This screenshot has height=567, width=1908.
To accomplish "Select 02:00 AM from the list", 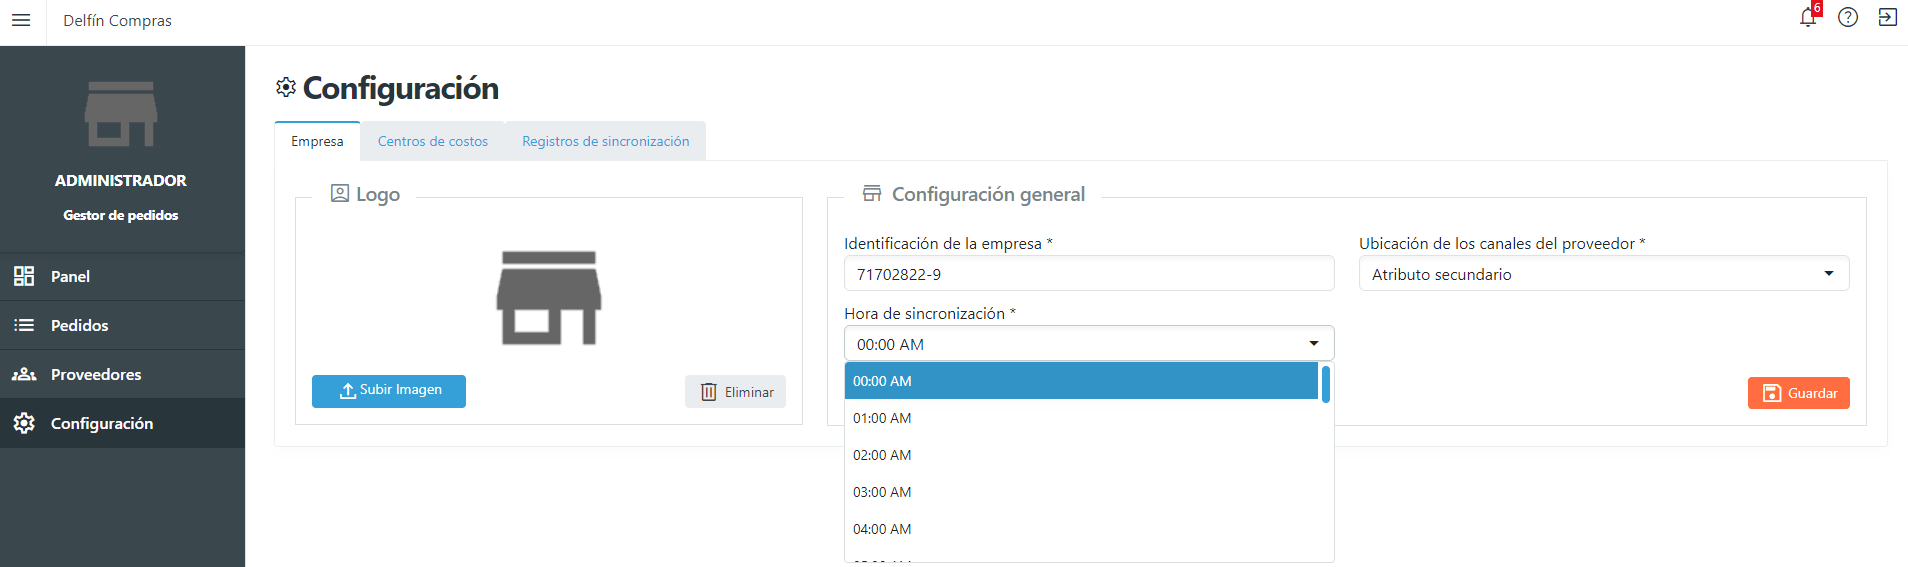I will [882, 455].
